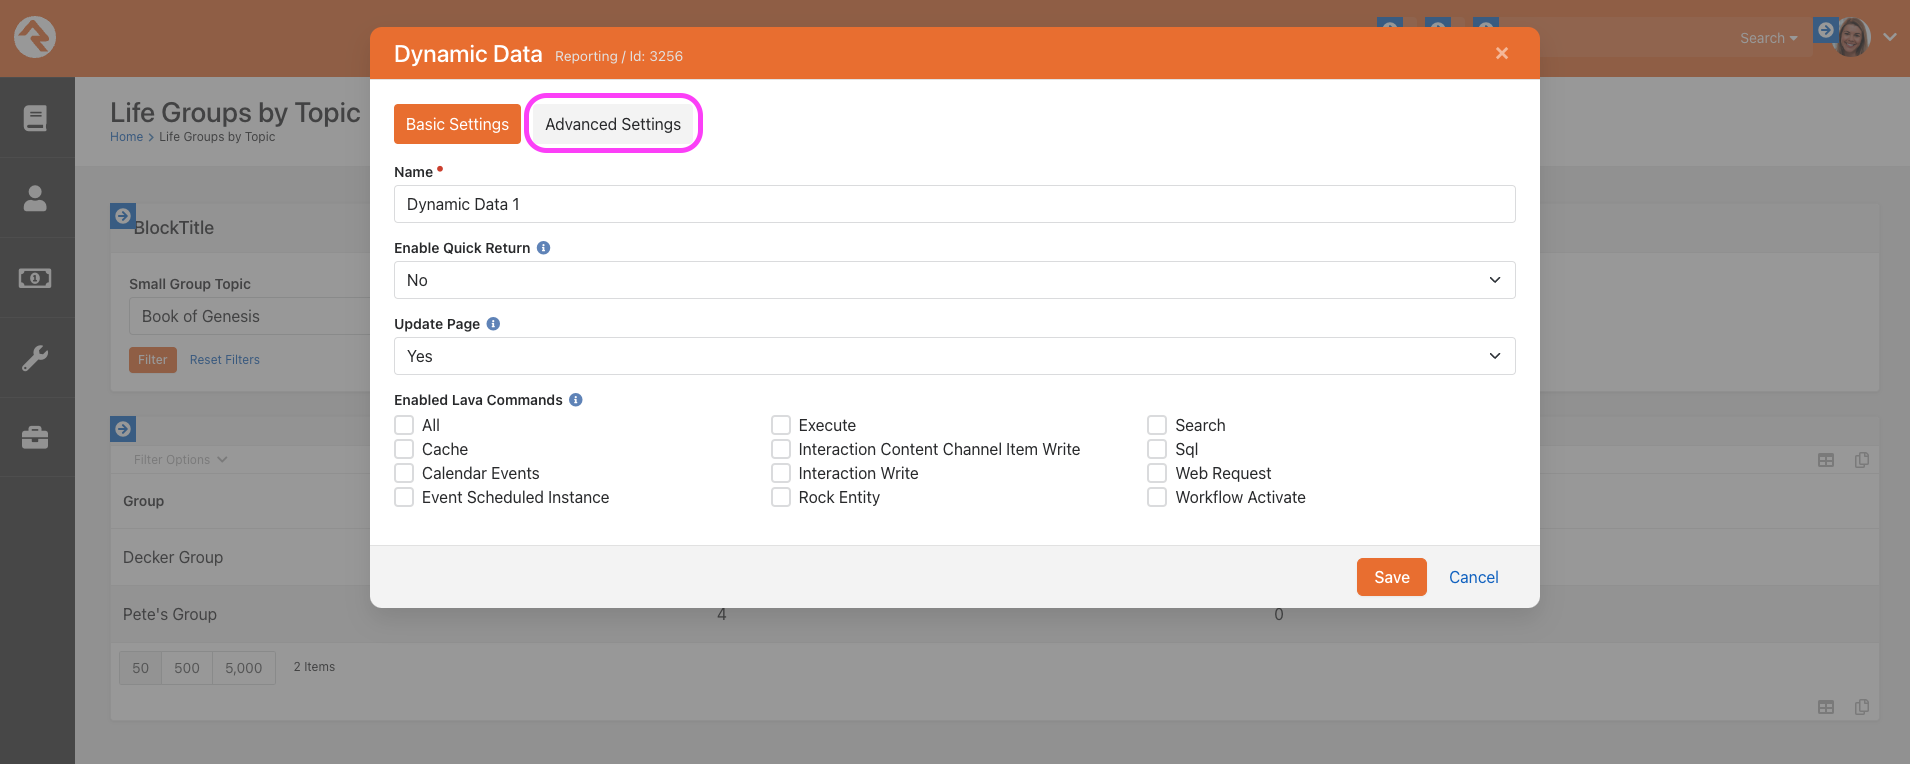Enable the Search Lava command
This screenshot has width=1910, height=764.
1157,425
